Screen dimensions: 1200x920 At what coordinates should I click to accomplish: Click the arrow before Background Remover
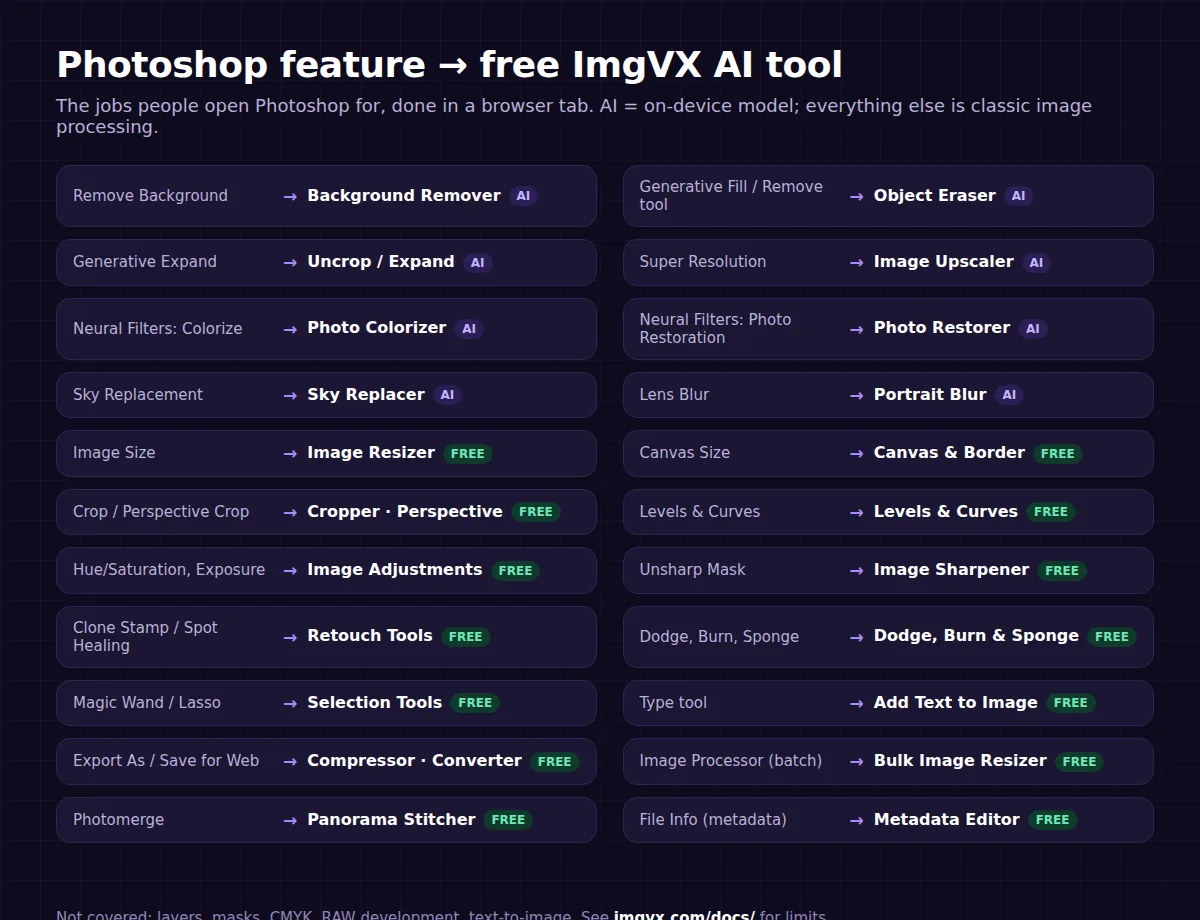point(290,196)
